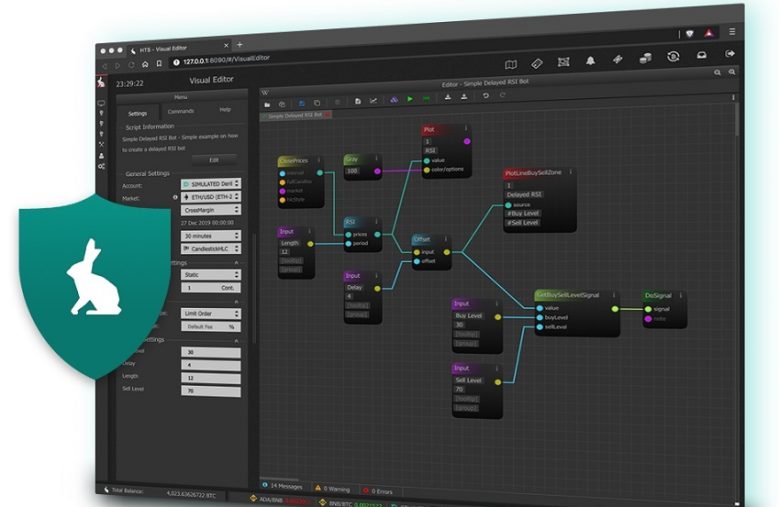Open the Limit Order dropdown
Viewport: 780px width, 507px height.
click(x=211, y=313)
